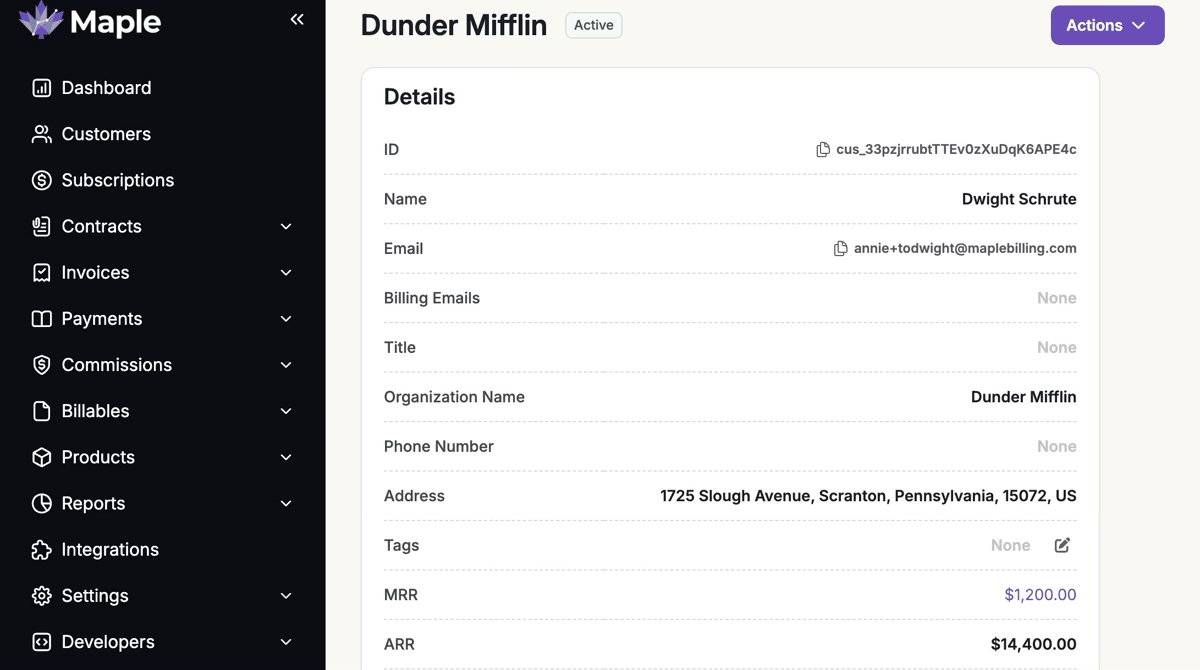Expand the Settings chevron in sidebar

coord(286,596)
